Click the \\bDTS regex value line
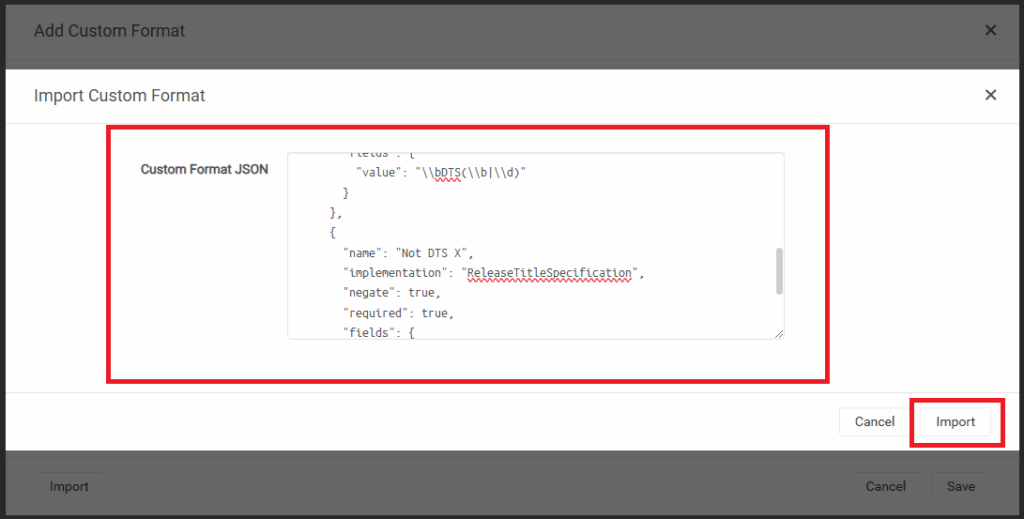The height and width of the screenshot is (519, 1024). (x=441, y=173)
